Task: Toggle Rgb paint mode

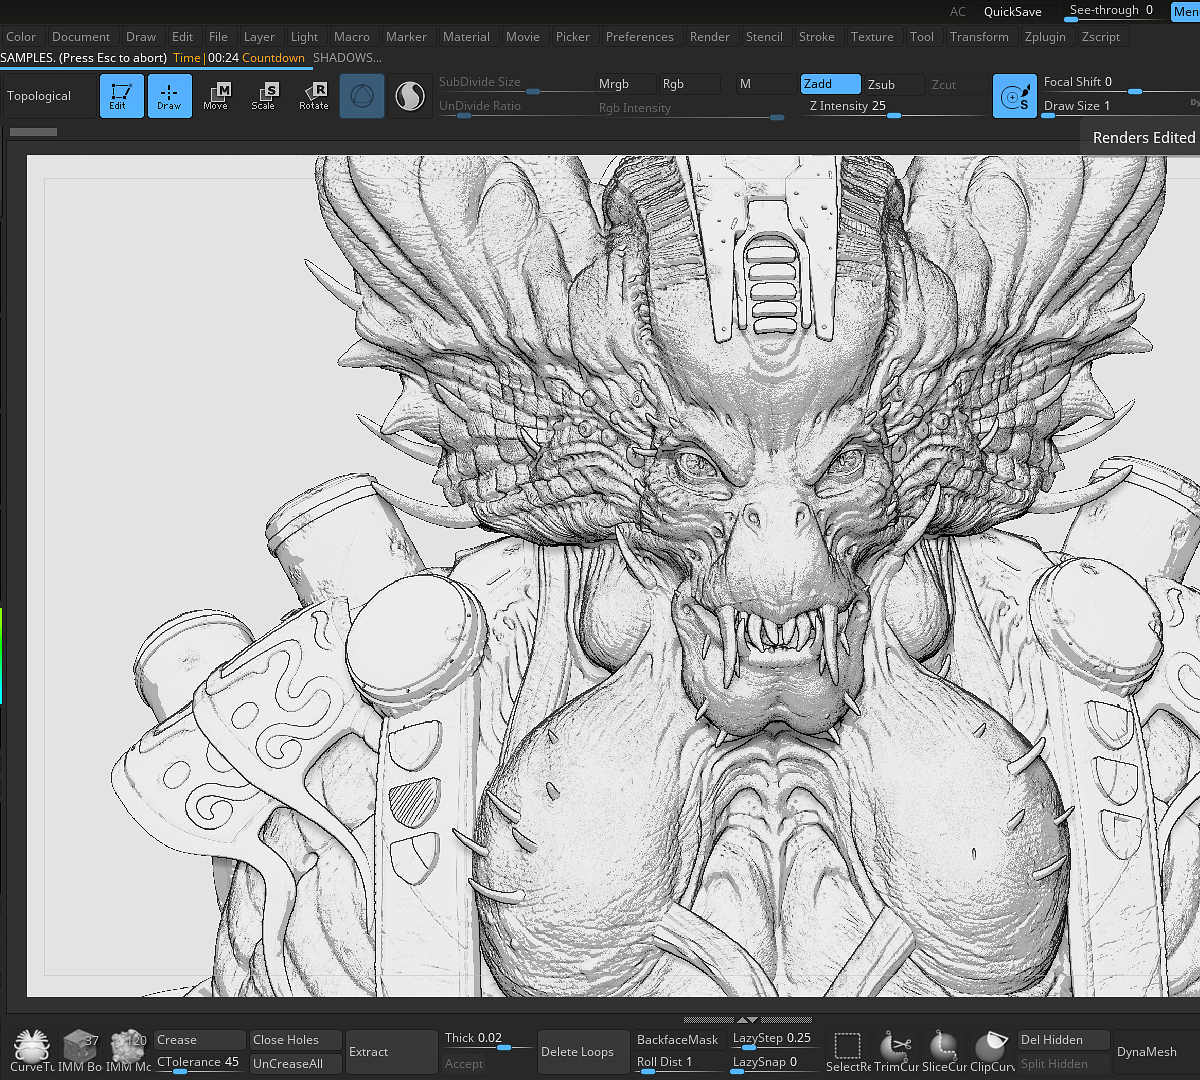Action: tap(689, 84)
